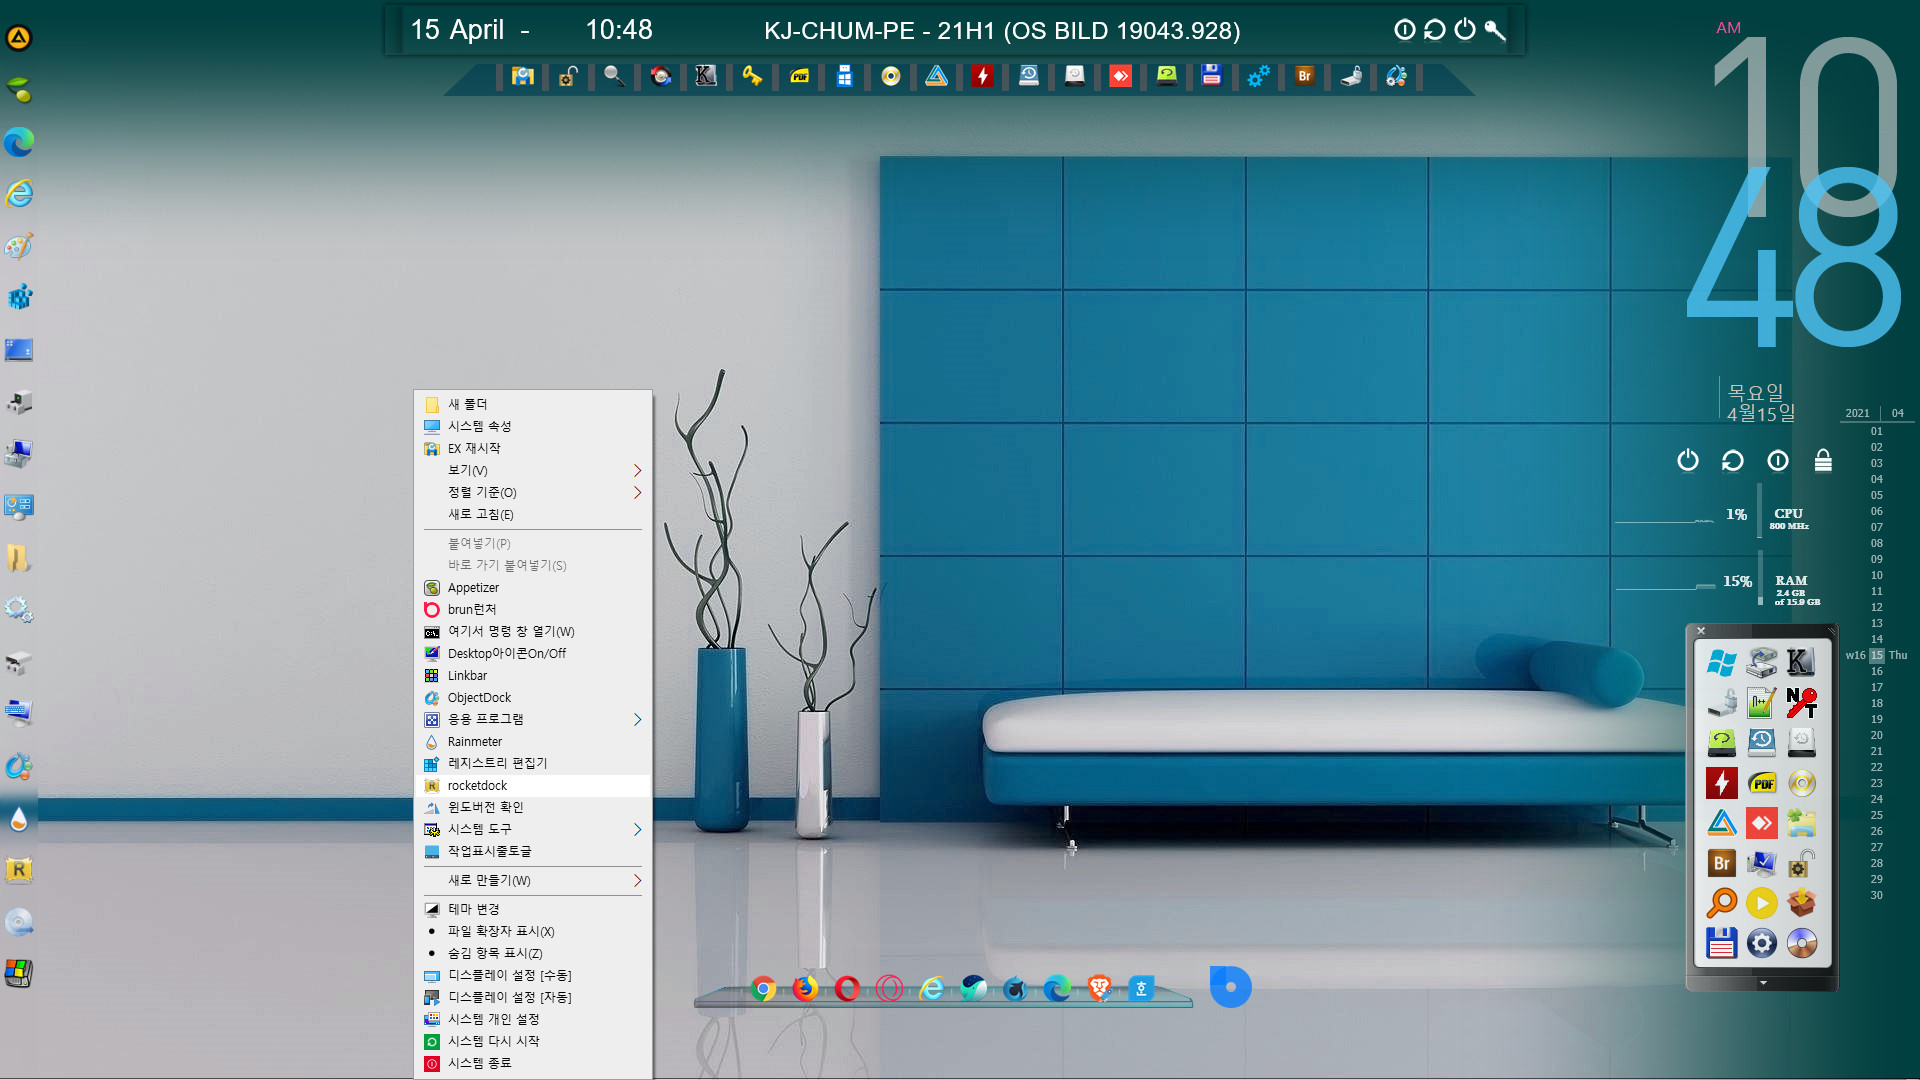Click wrench icon in top info bar
Viewport: 1920px width, 1080px height.
tap(1495, 30)
